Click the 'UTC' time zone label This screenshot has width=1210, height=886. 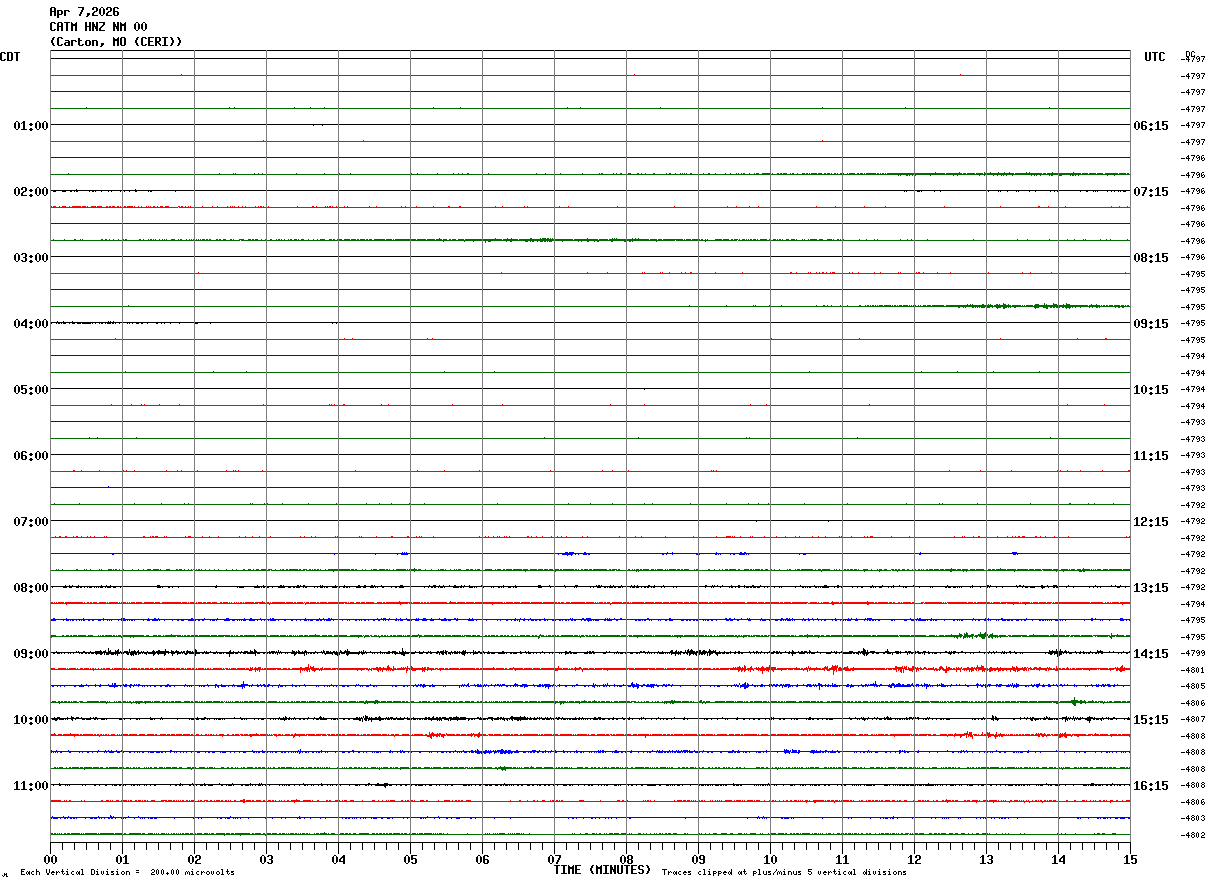(x=1155, y=57)
